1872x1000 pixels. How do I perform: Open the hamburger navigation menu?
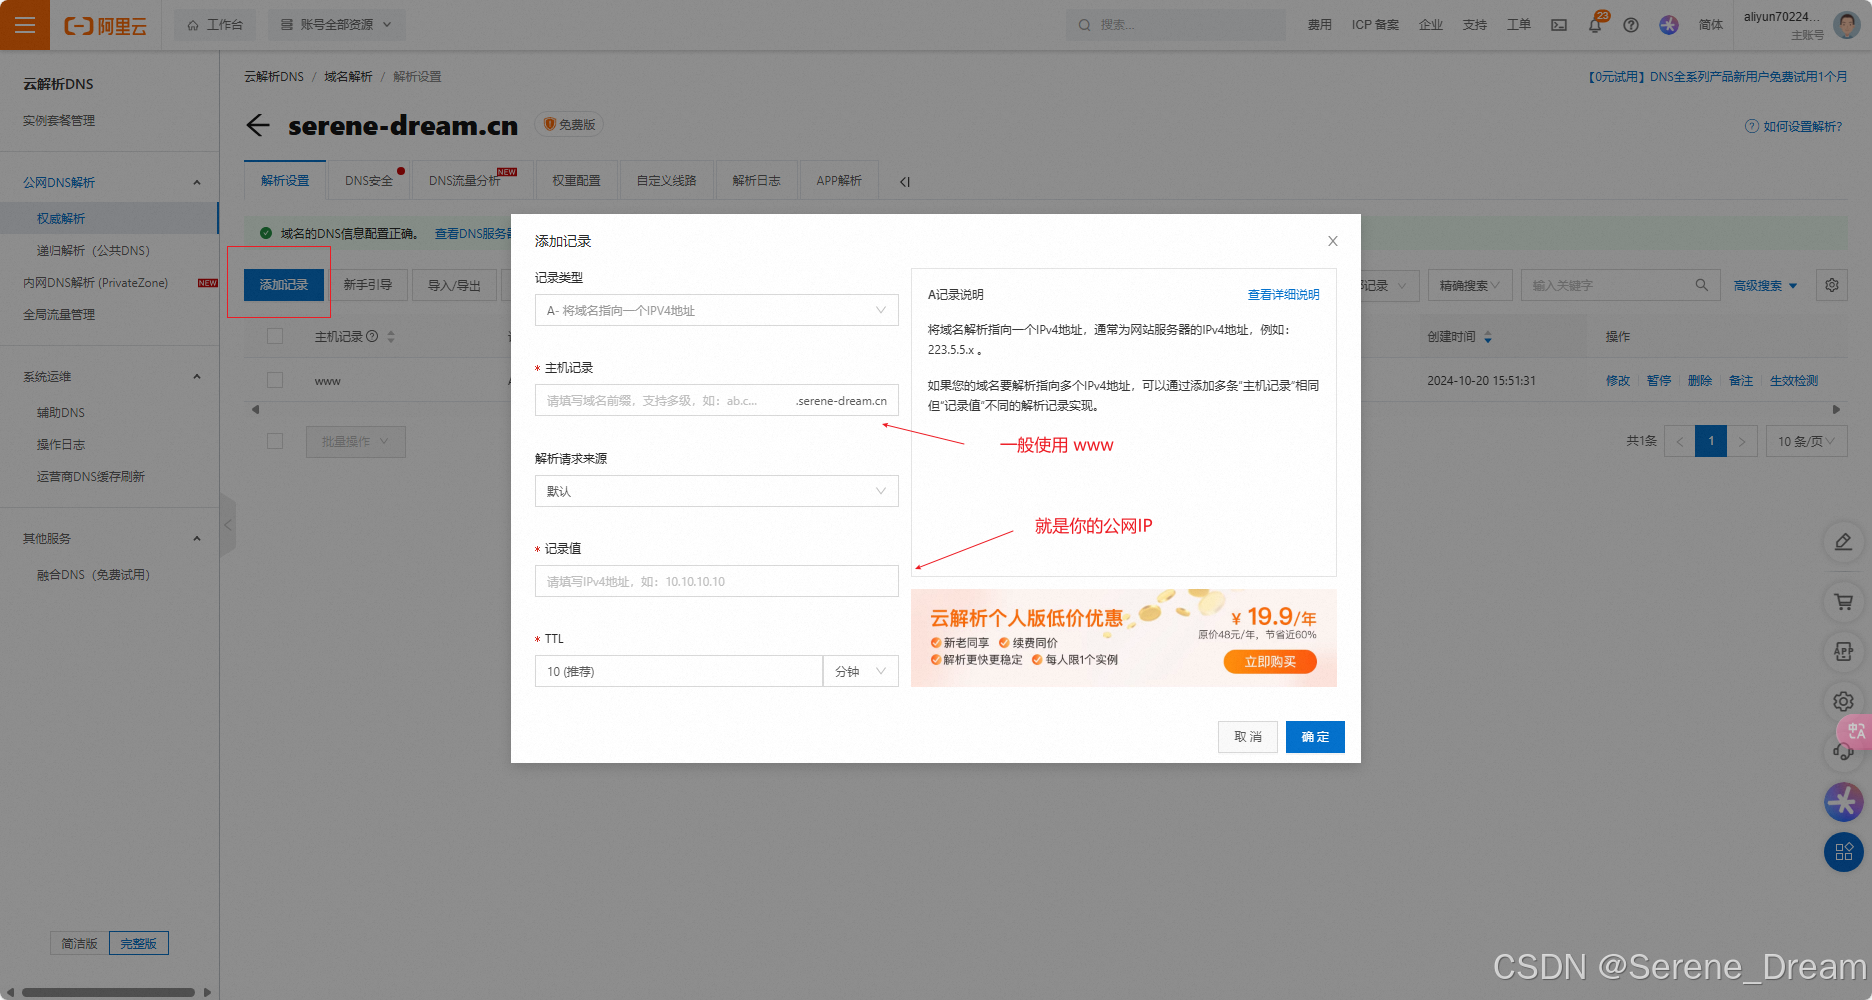[25, 25]
